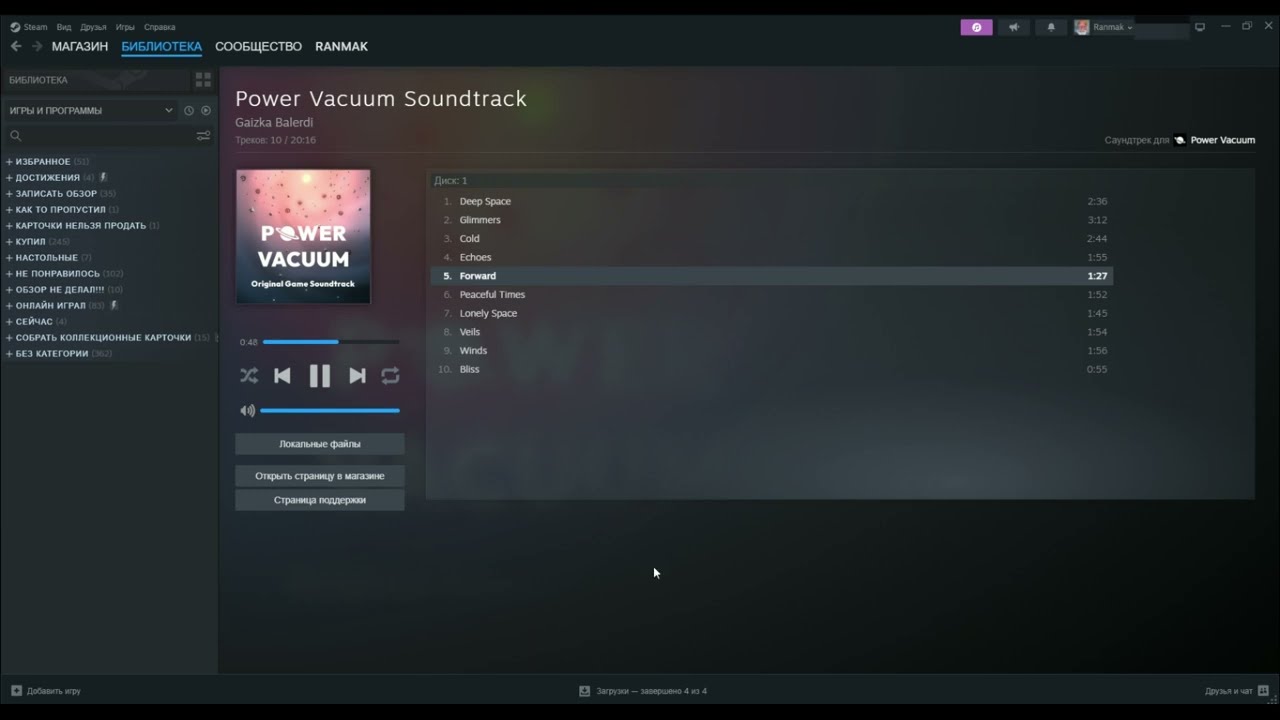Open the Вид menu
This screenshot has width=1280, height=720.
coord(64,27)
